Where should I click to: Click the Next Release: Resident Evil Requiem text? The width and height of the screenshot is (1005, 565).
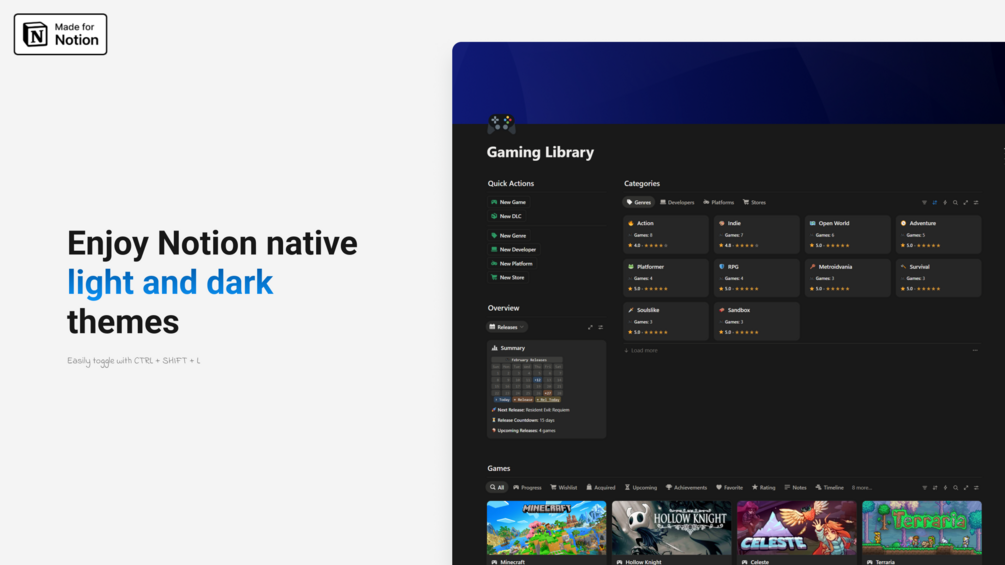tap(531, 410)
